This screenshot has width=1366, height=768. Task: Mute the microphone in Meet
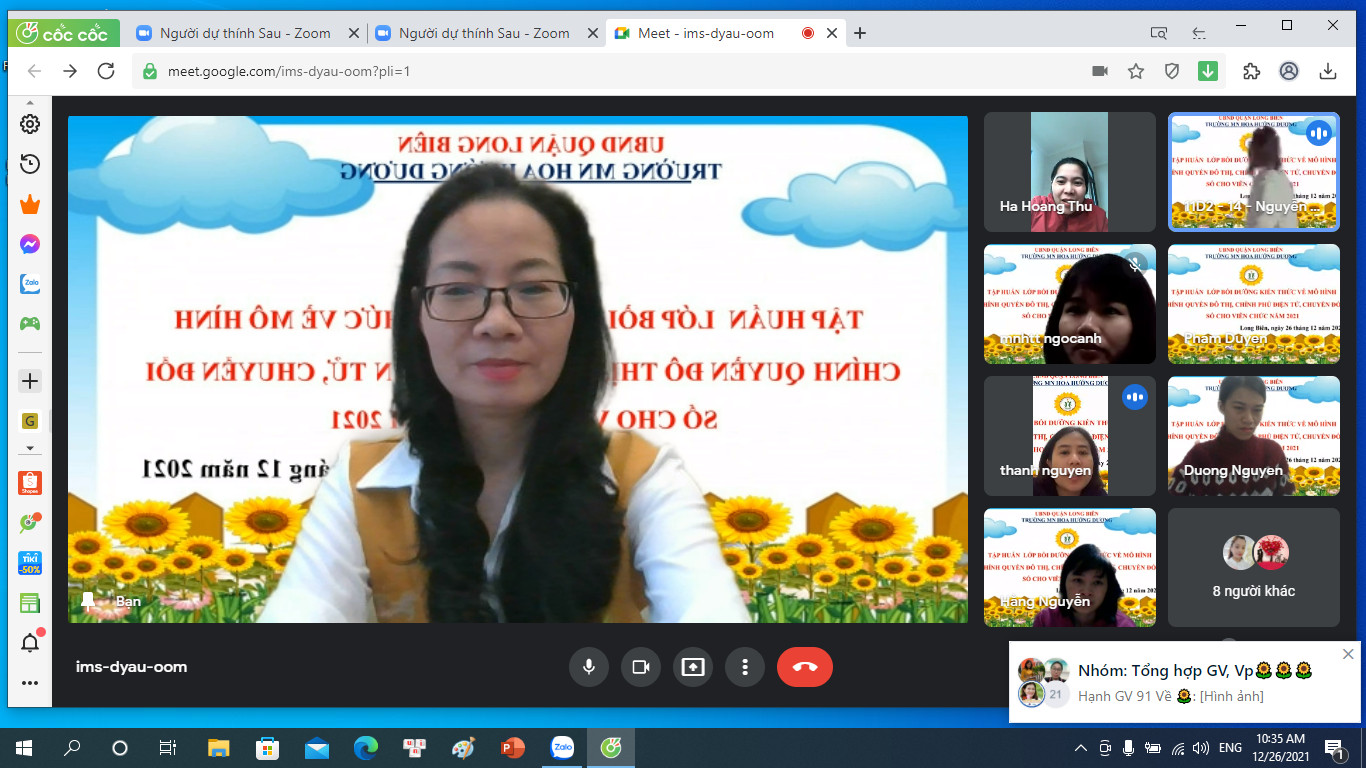[589, 667]
